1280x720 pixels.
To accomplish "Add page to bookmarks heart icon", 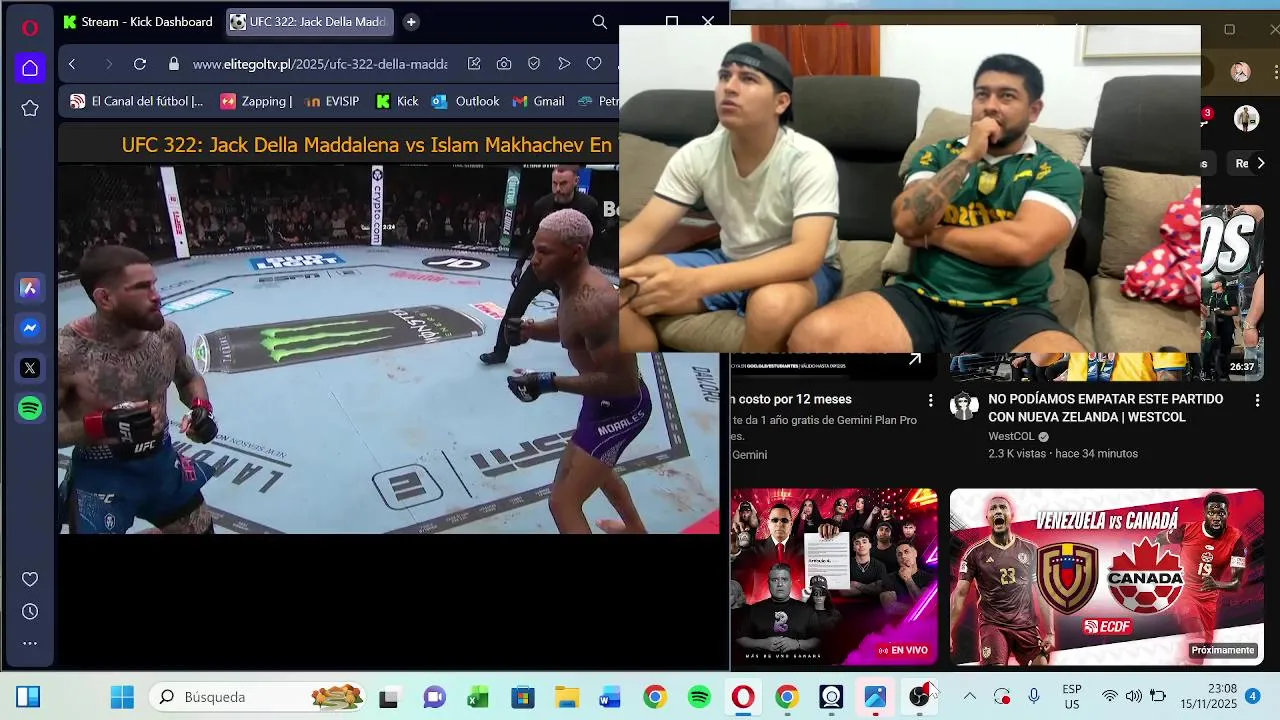I will click(594, 64).
